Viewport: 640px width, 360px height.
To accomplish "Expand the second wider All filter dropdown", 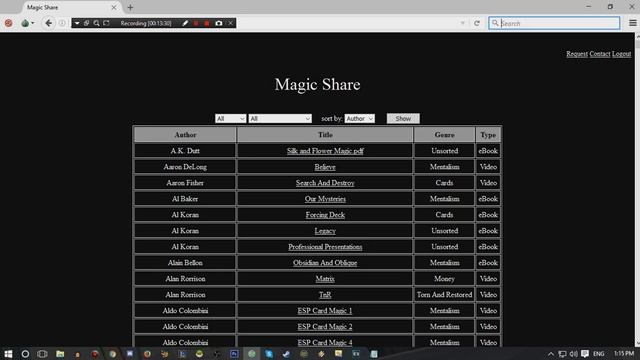I will tap(280, 118).
